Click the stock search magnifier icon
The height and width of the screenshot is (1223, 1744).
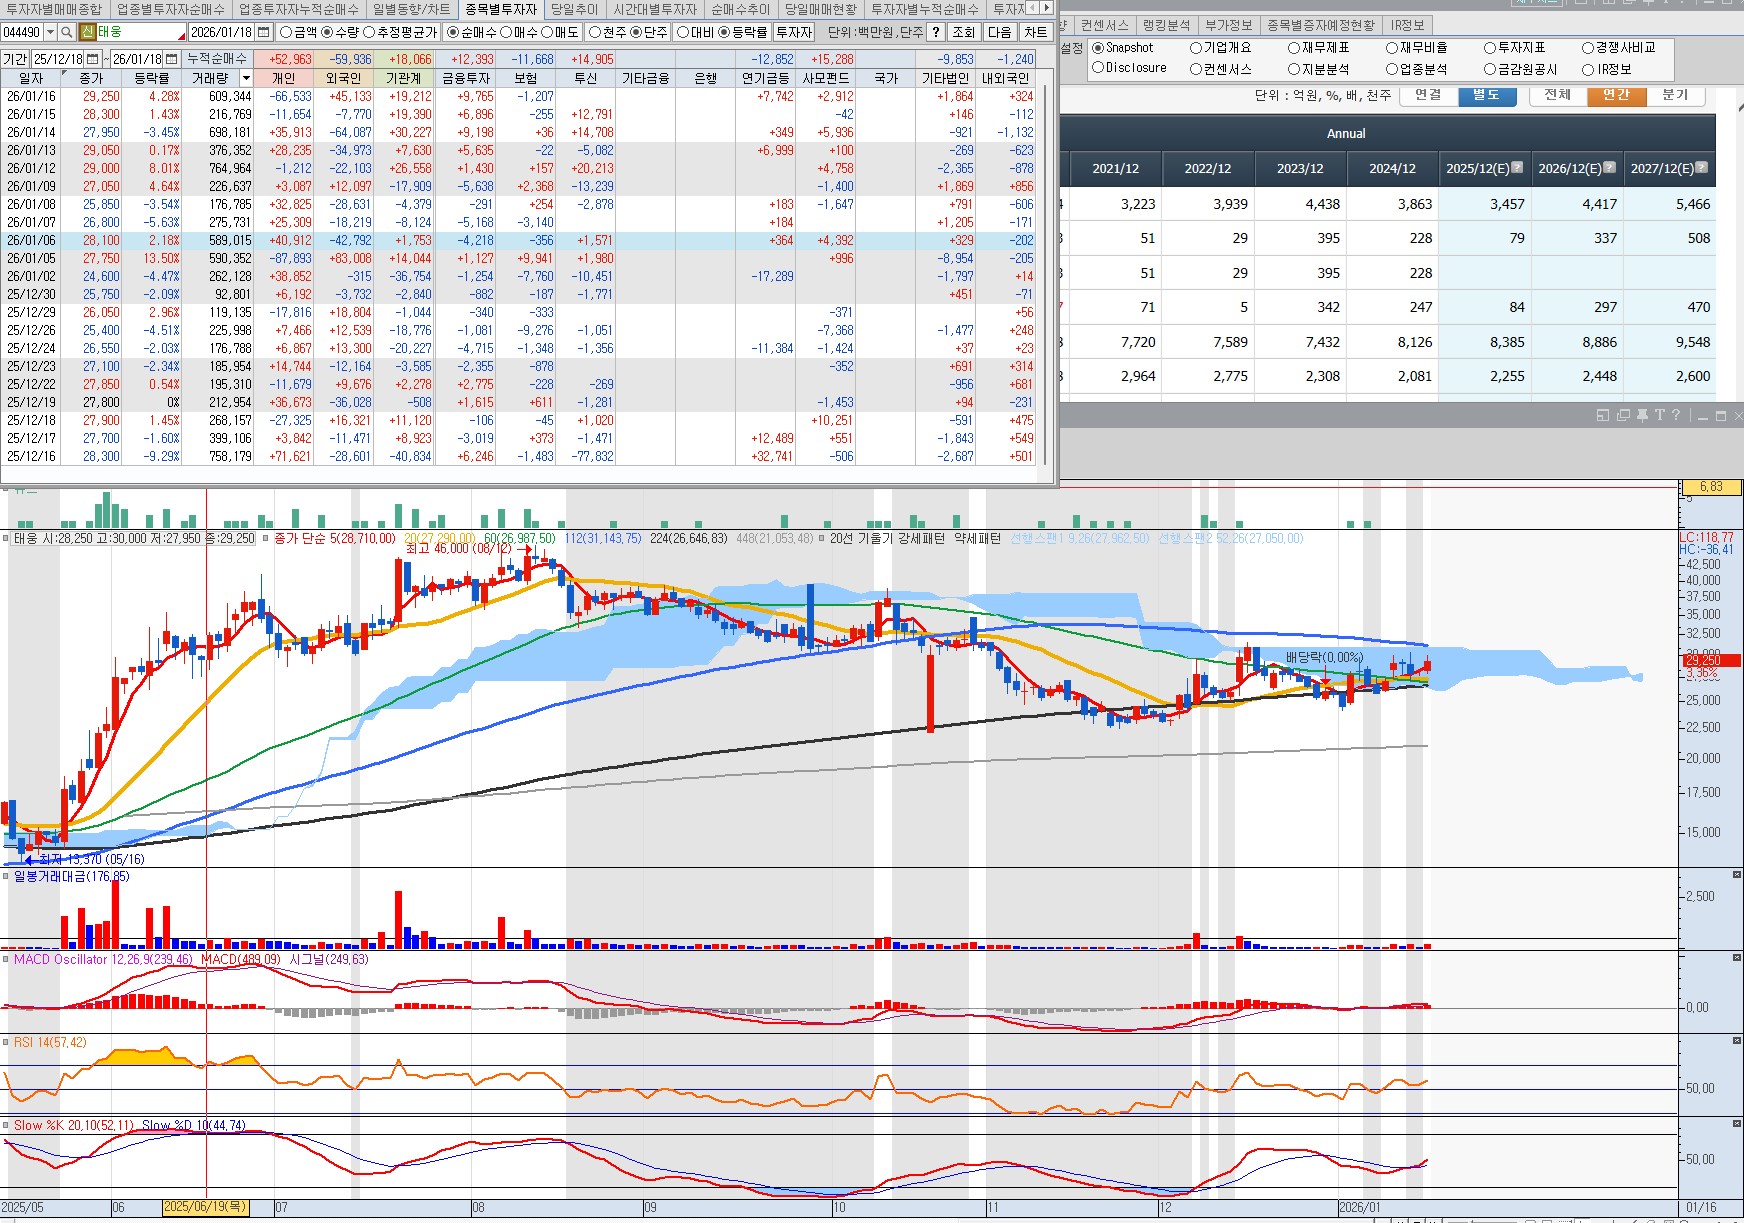(67, 32)
